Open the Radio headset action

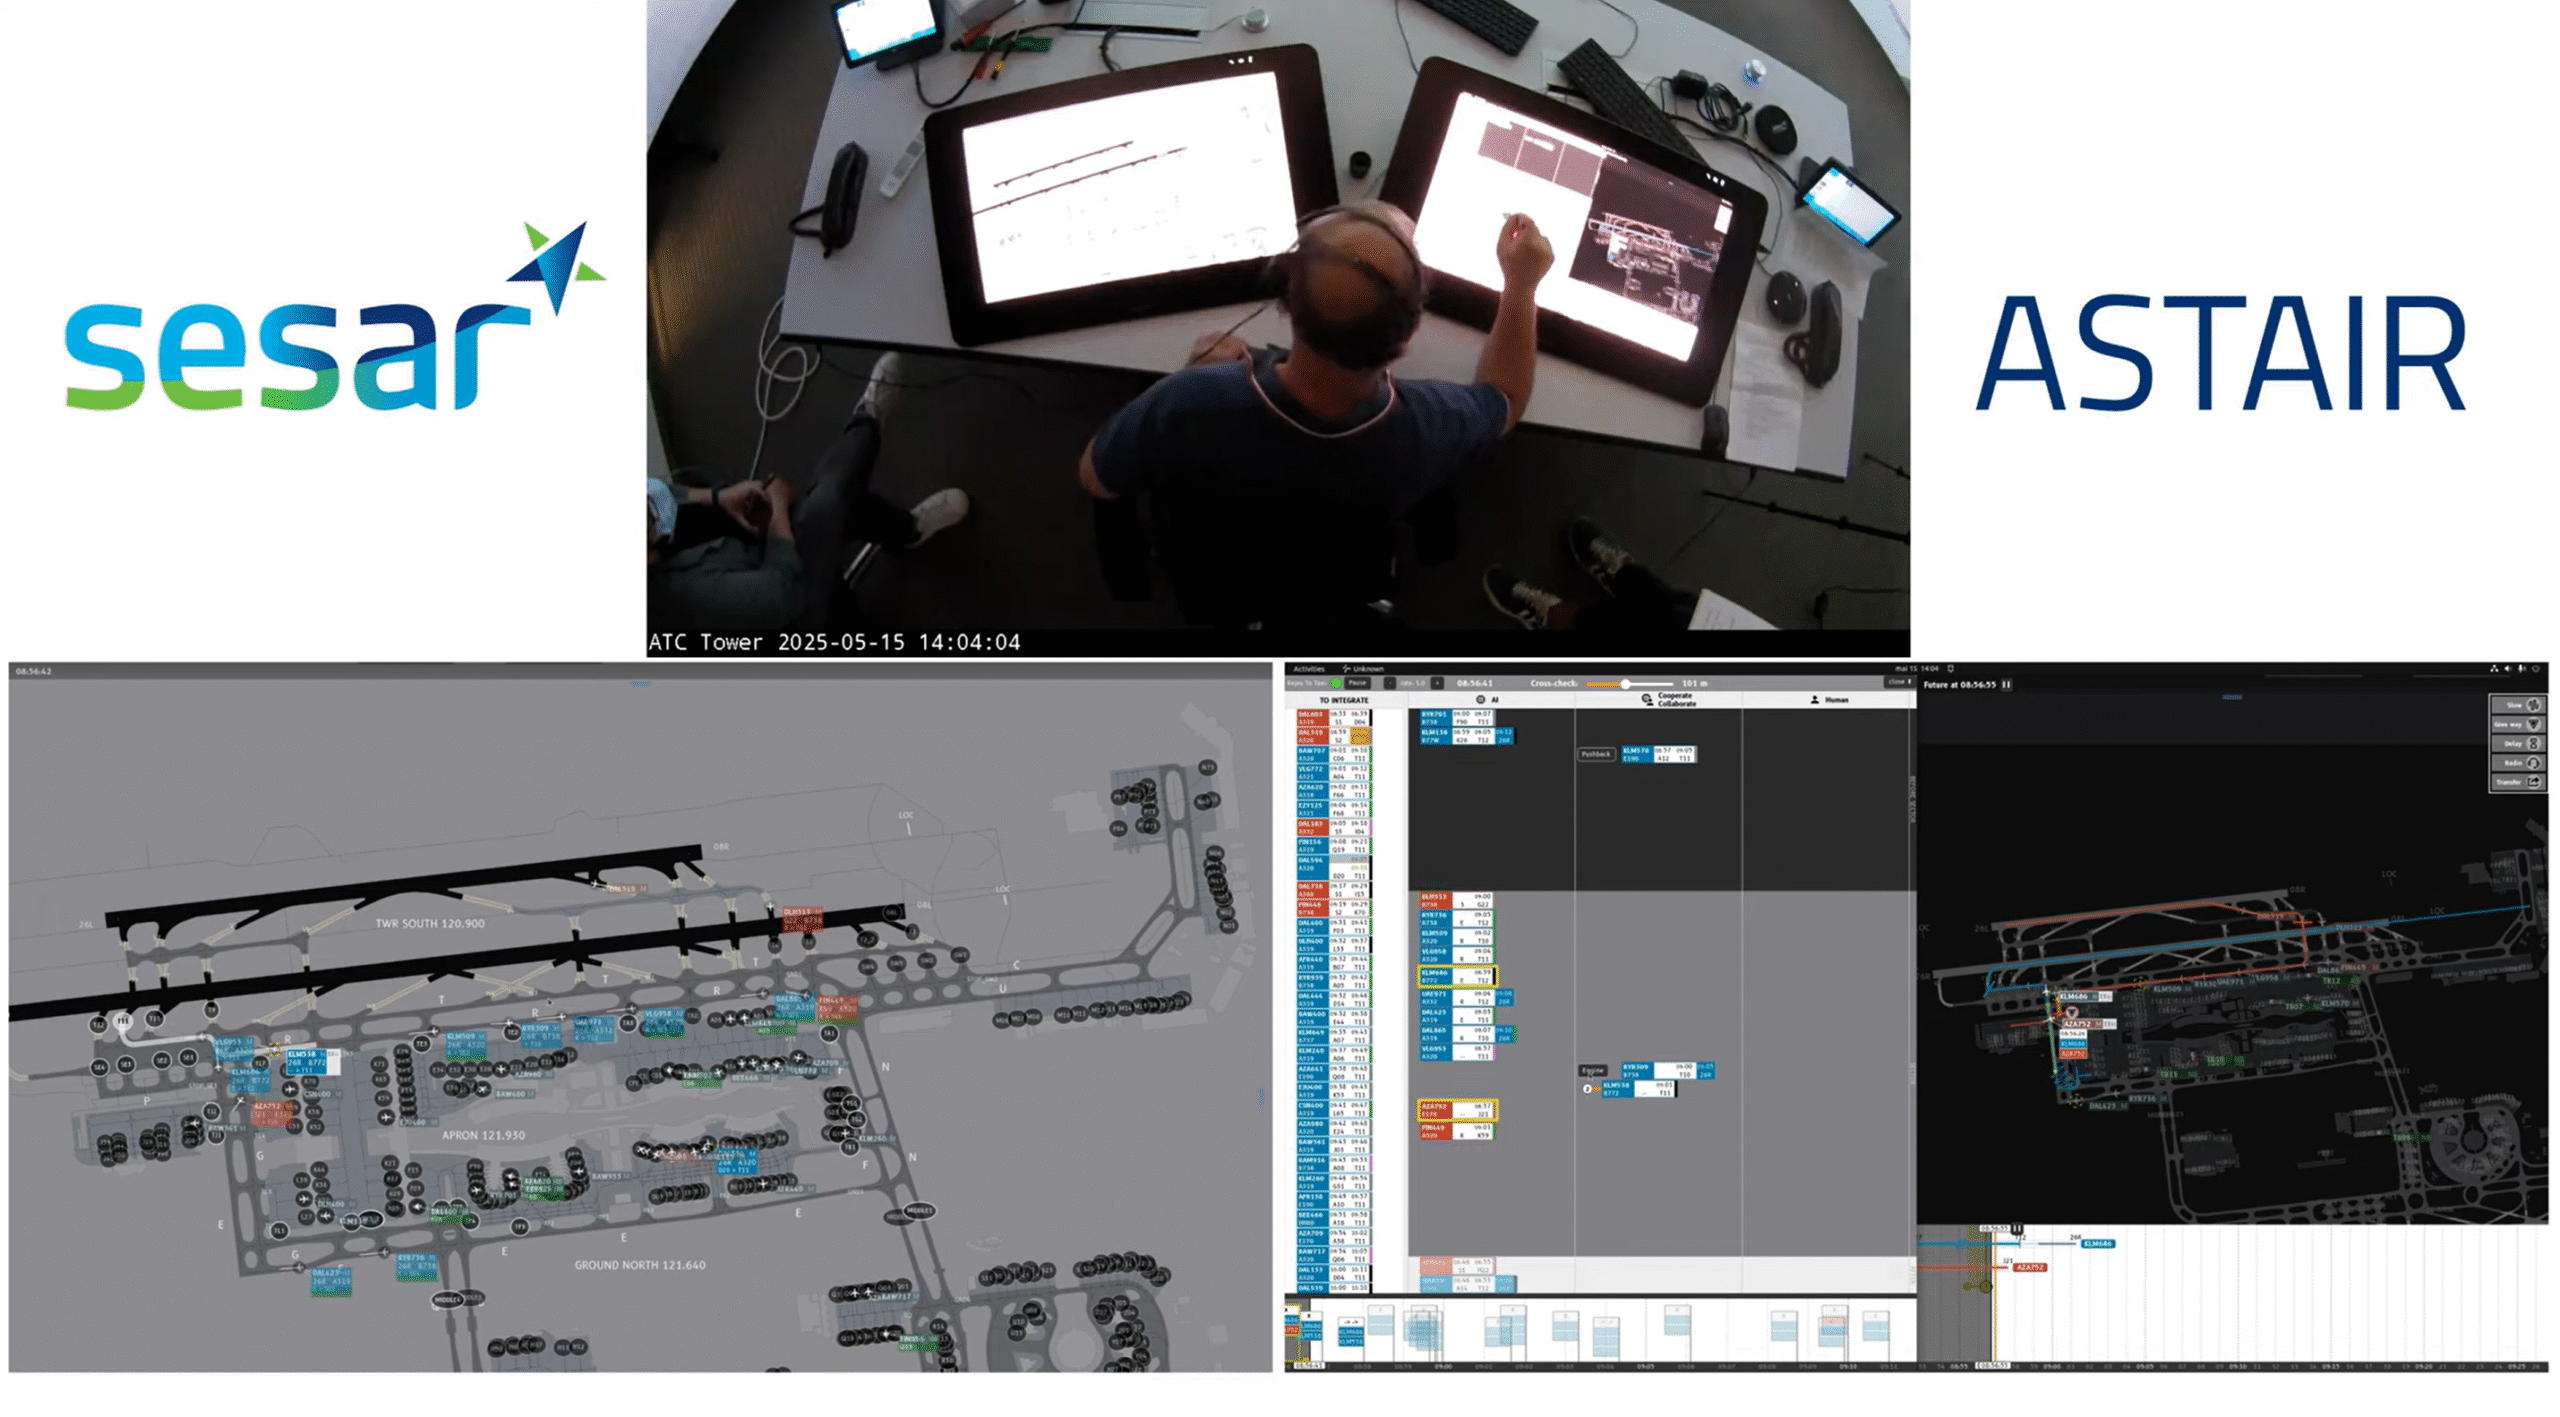pyautogui.click(x=2533, y=762)
